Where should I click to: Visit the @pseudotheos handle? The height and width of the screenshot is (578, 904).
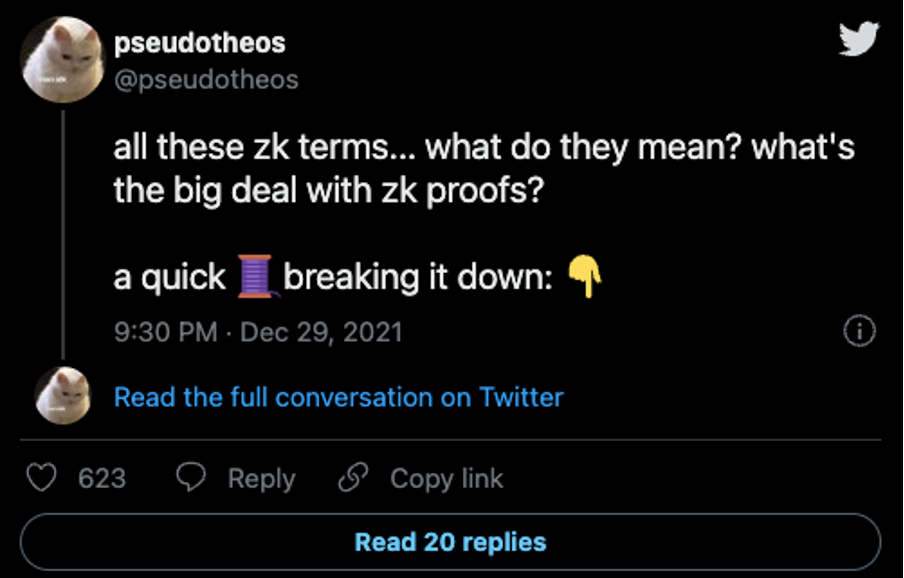(x=206, y=79)
